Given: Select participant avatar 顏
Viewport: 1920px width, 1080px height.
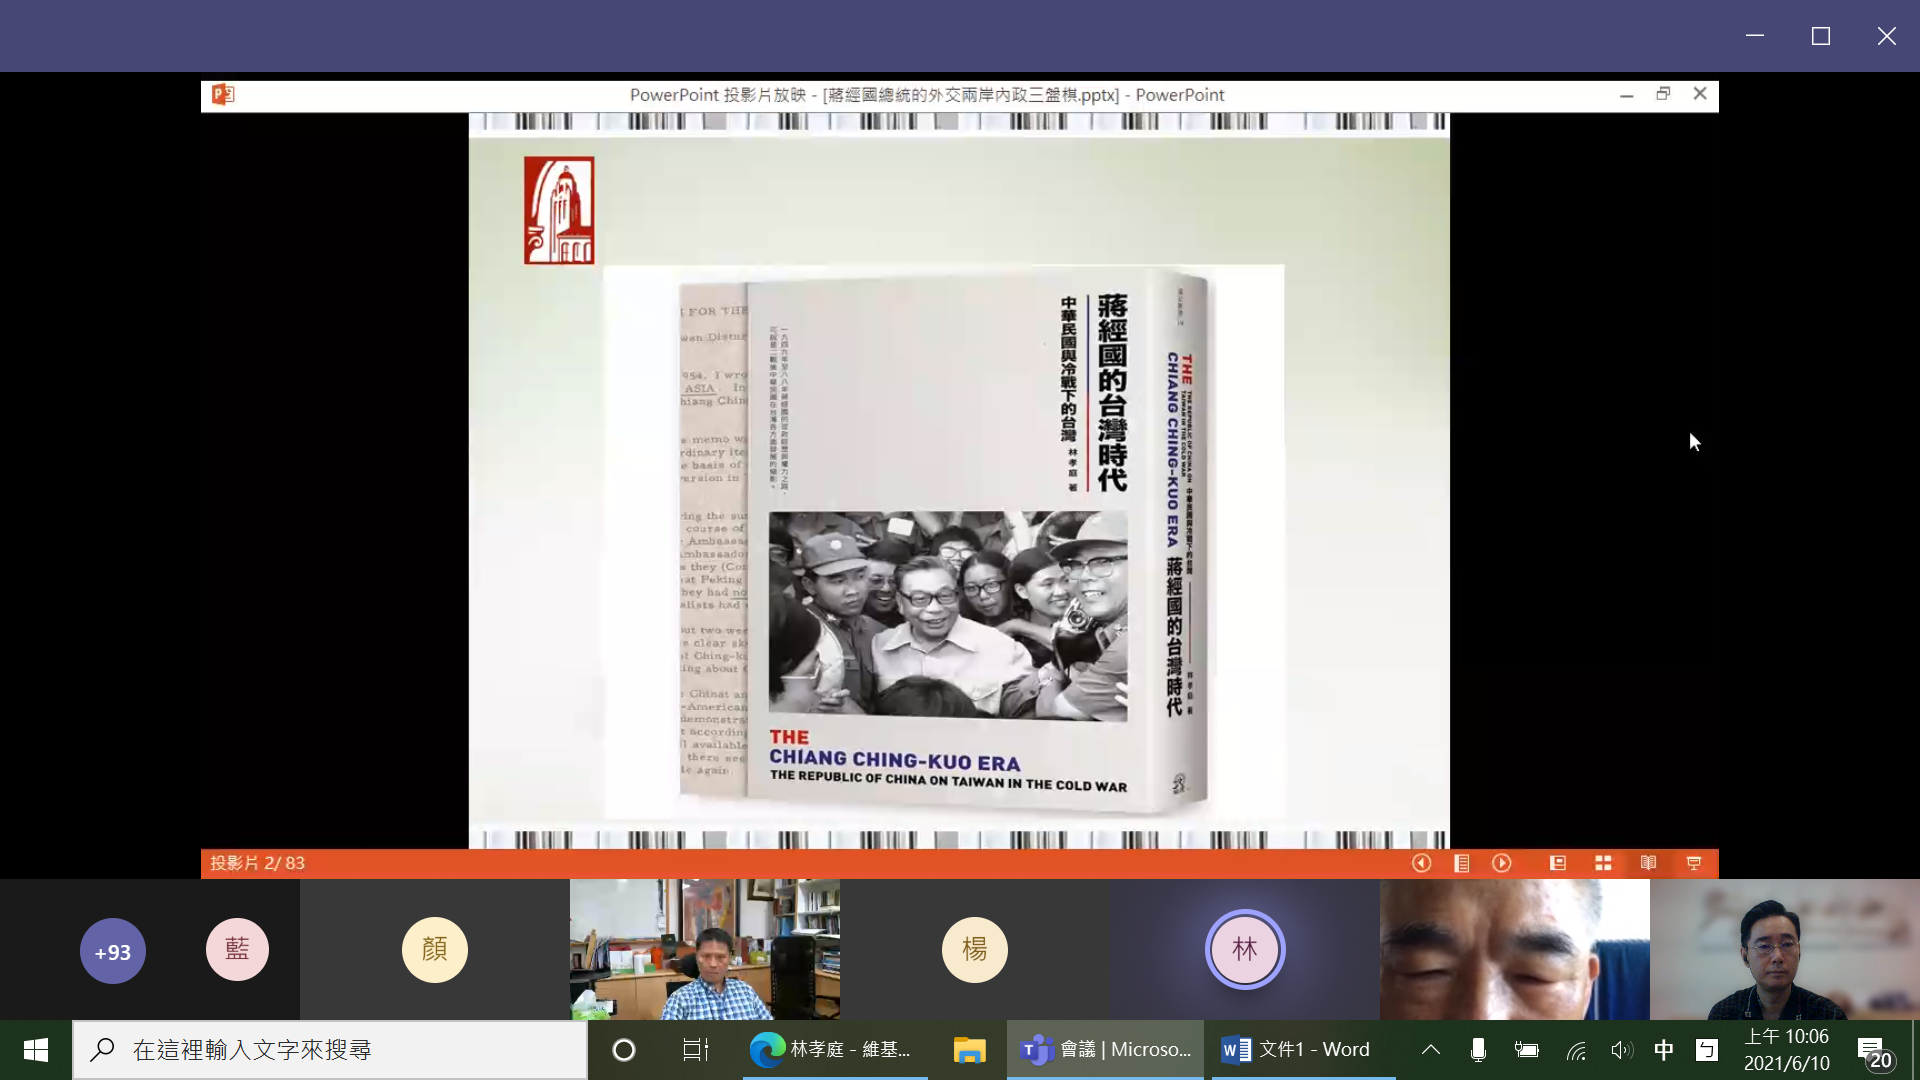Looking at the screenshot, I should click(x=435, y=949).
